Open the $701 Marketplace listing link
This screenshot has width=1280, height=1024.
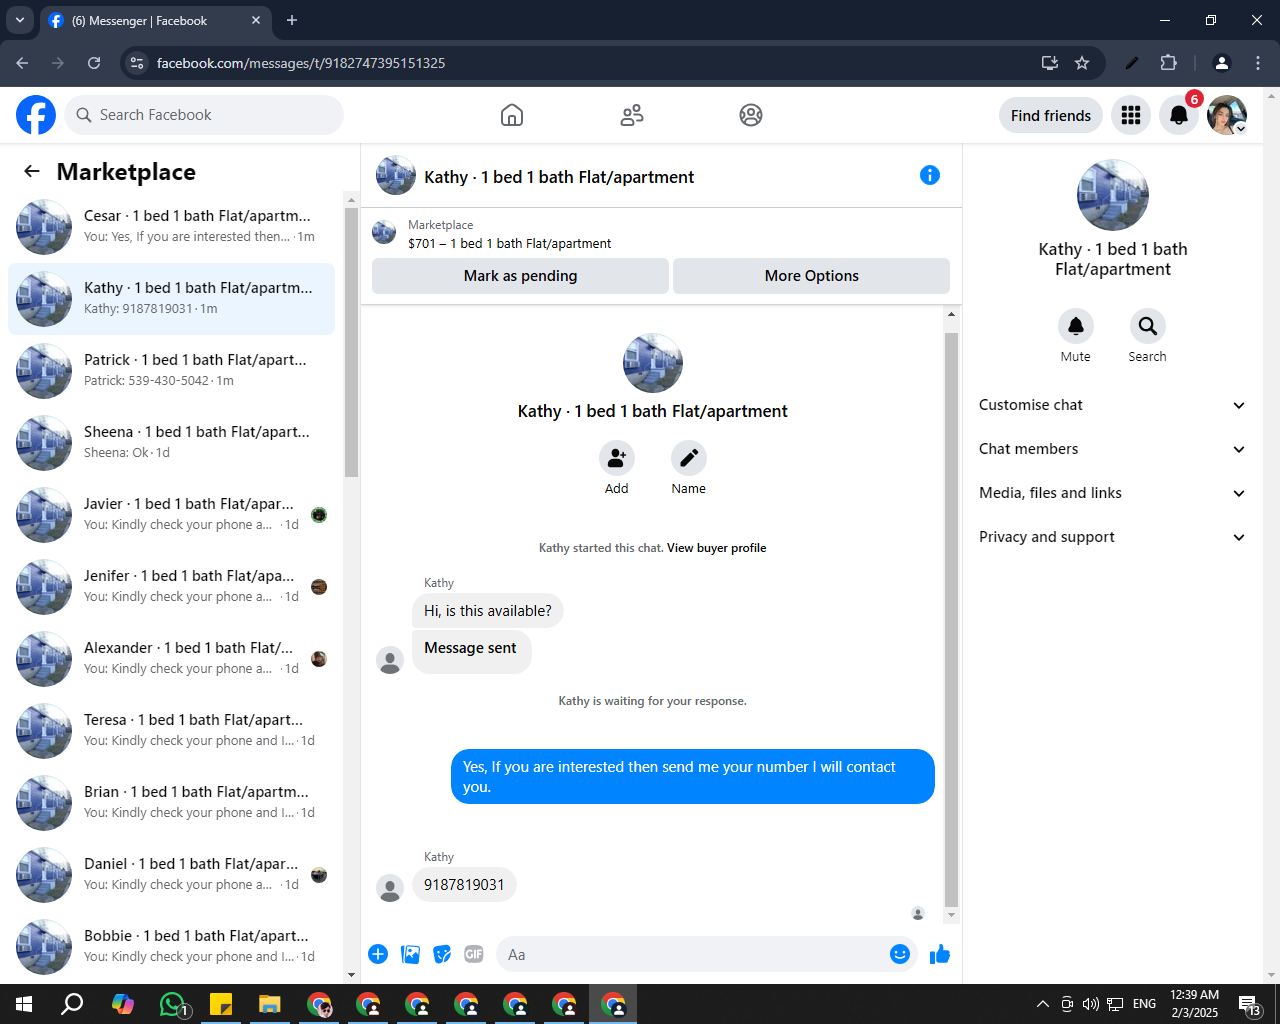point(509,243)
